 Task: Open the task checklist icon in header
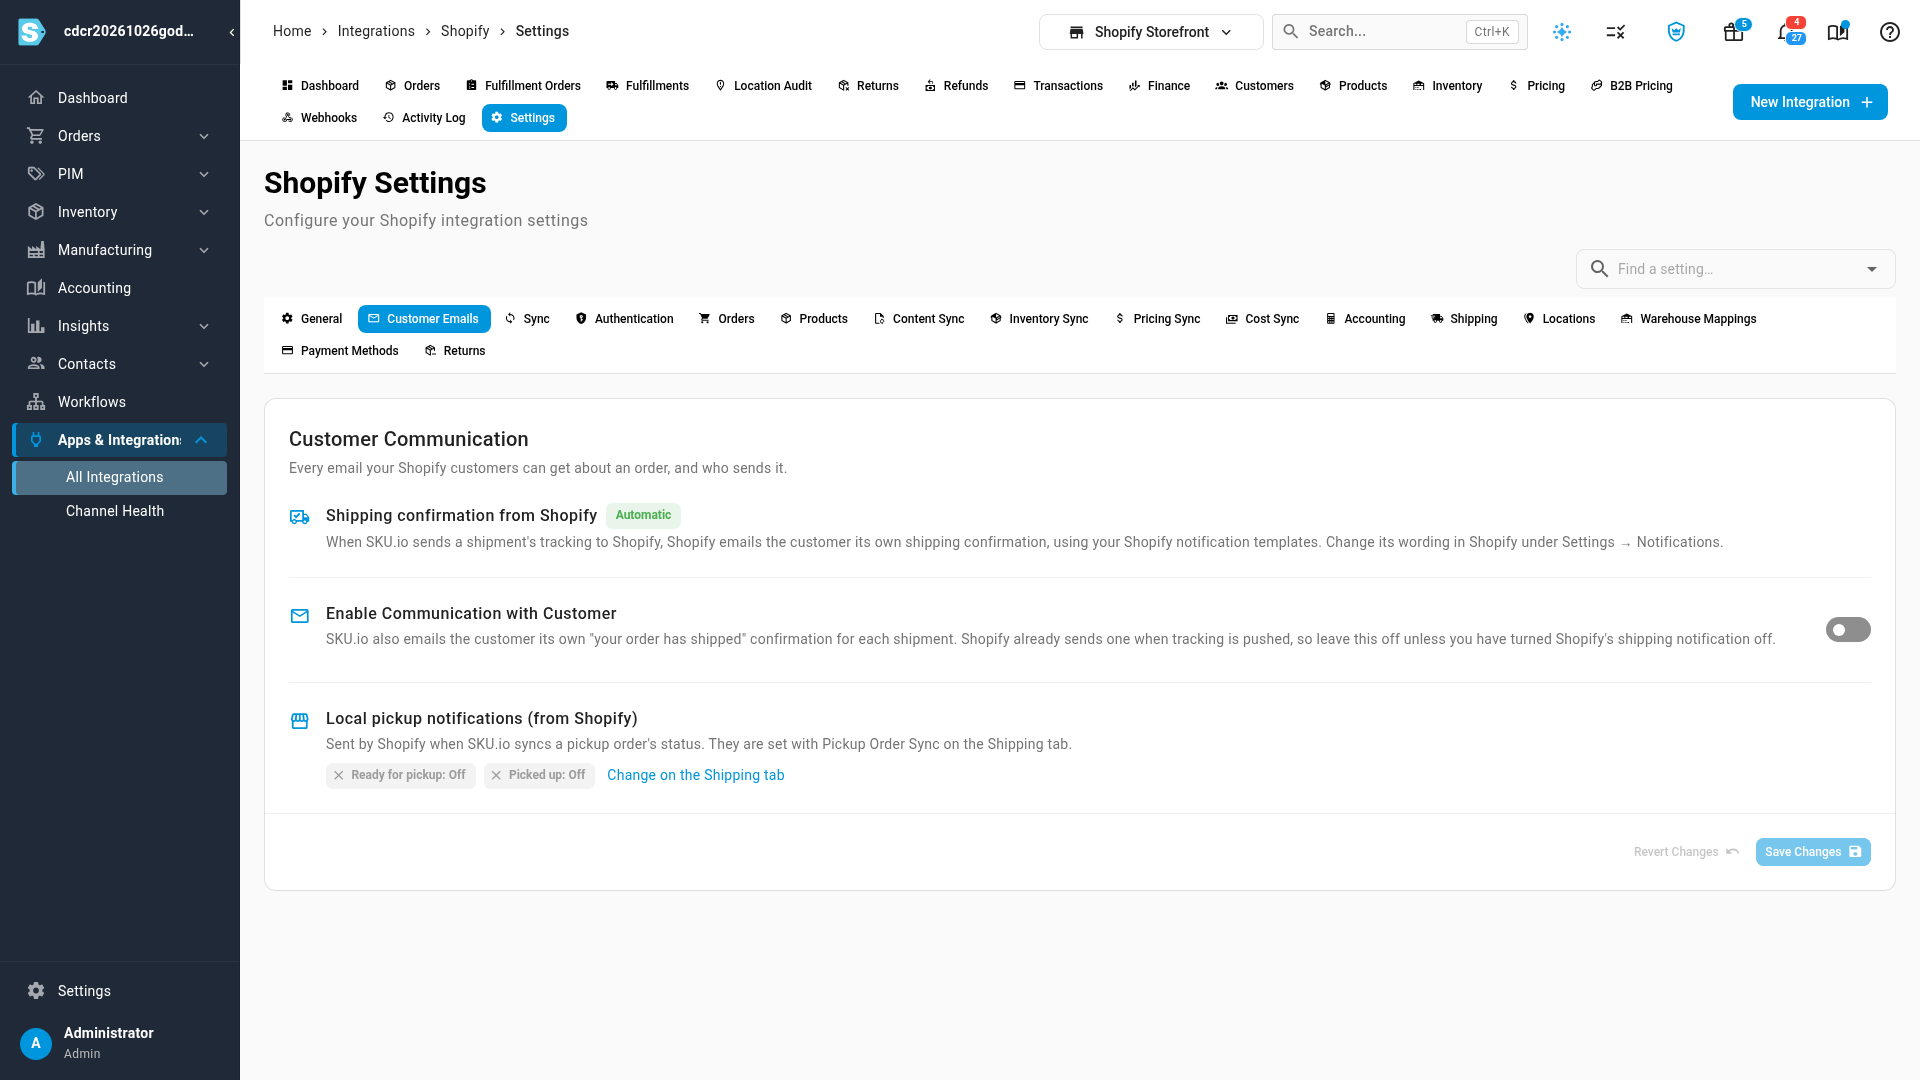pos(1616,32)
